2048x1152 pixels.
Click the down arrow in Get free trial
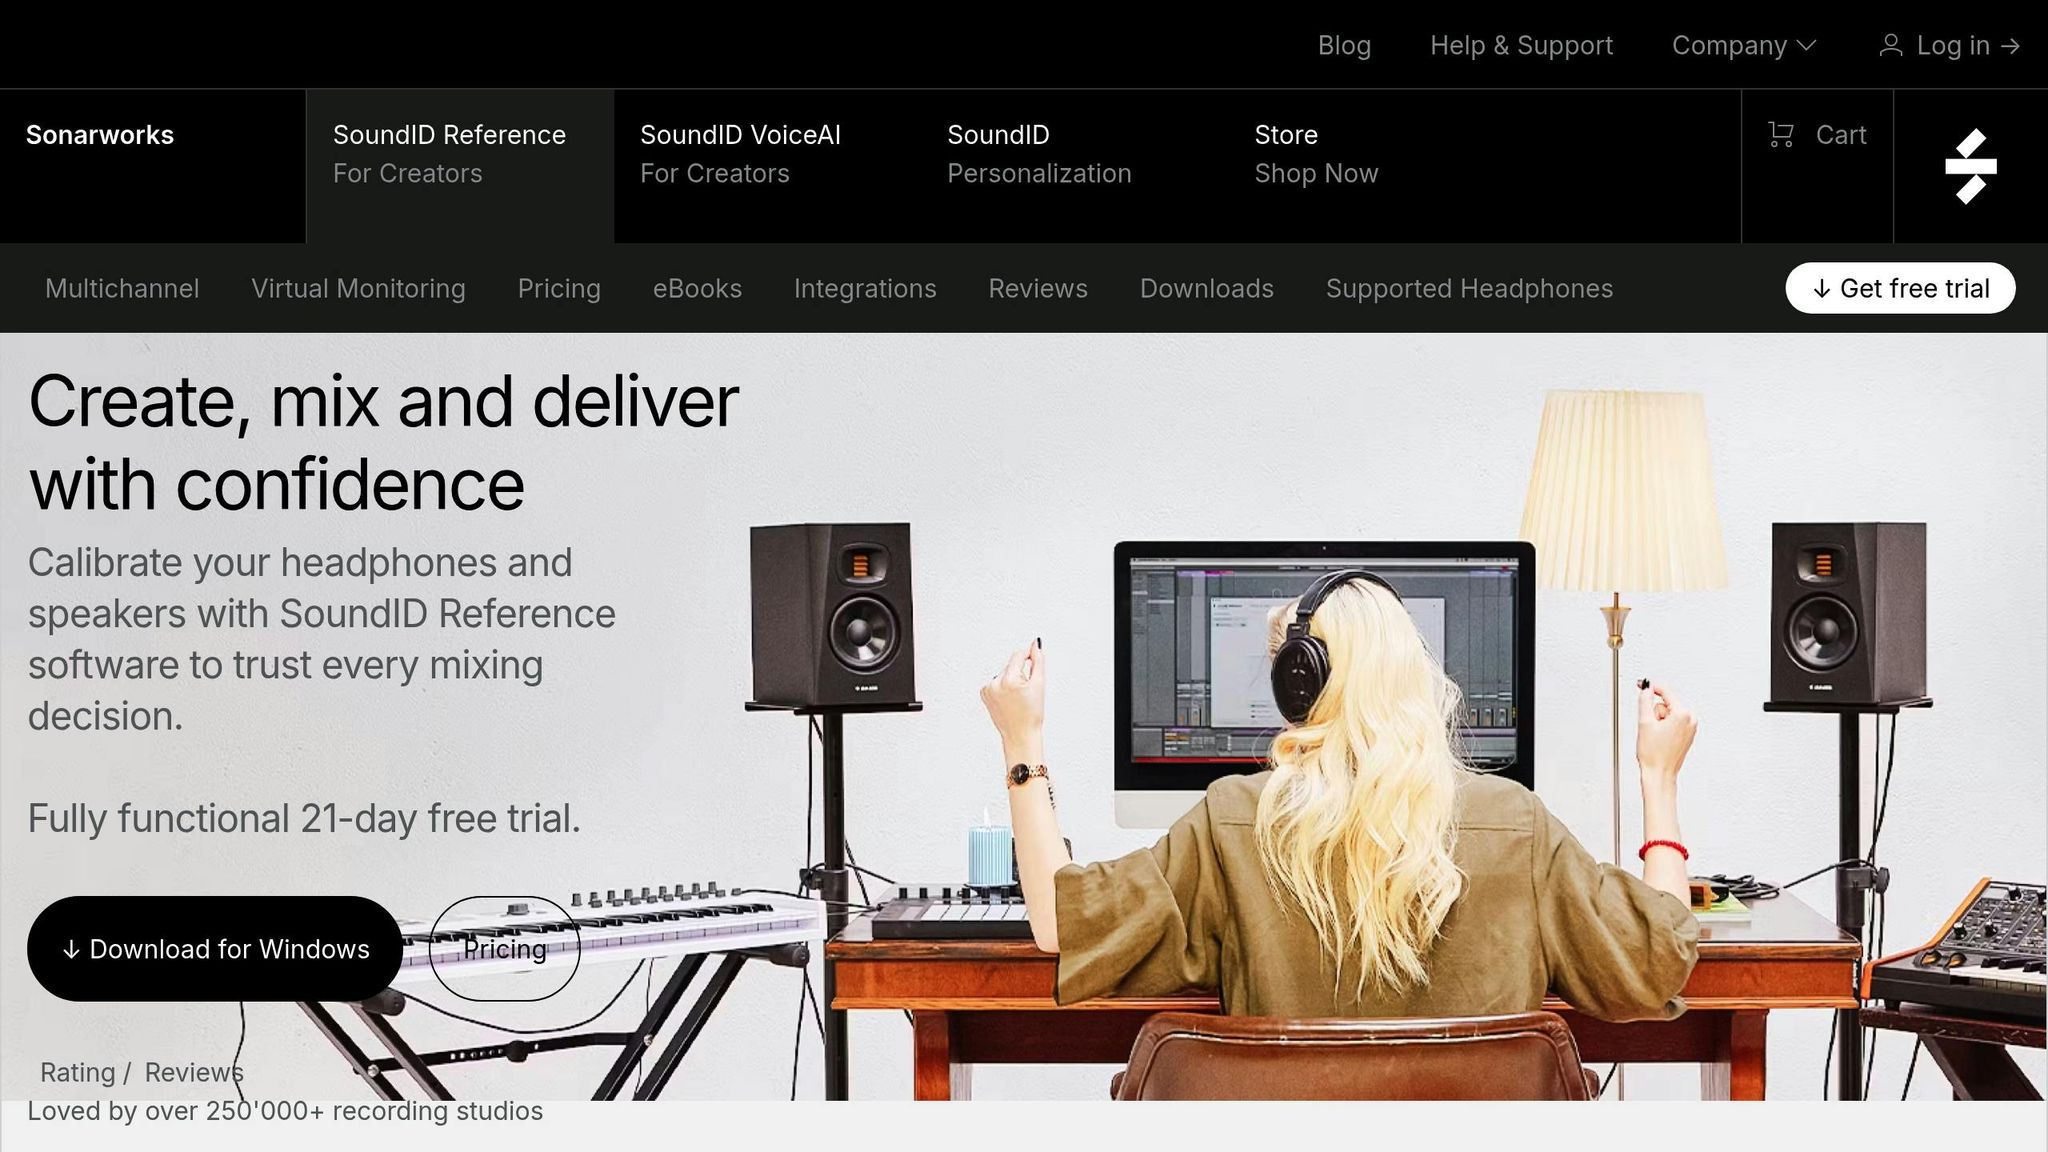click(x=1821, y=289)
